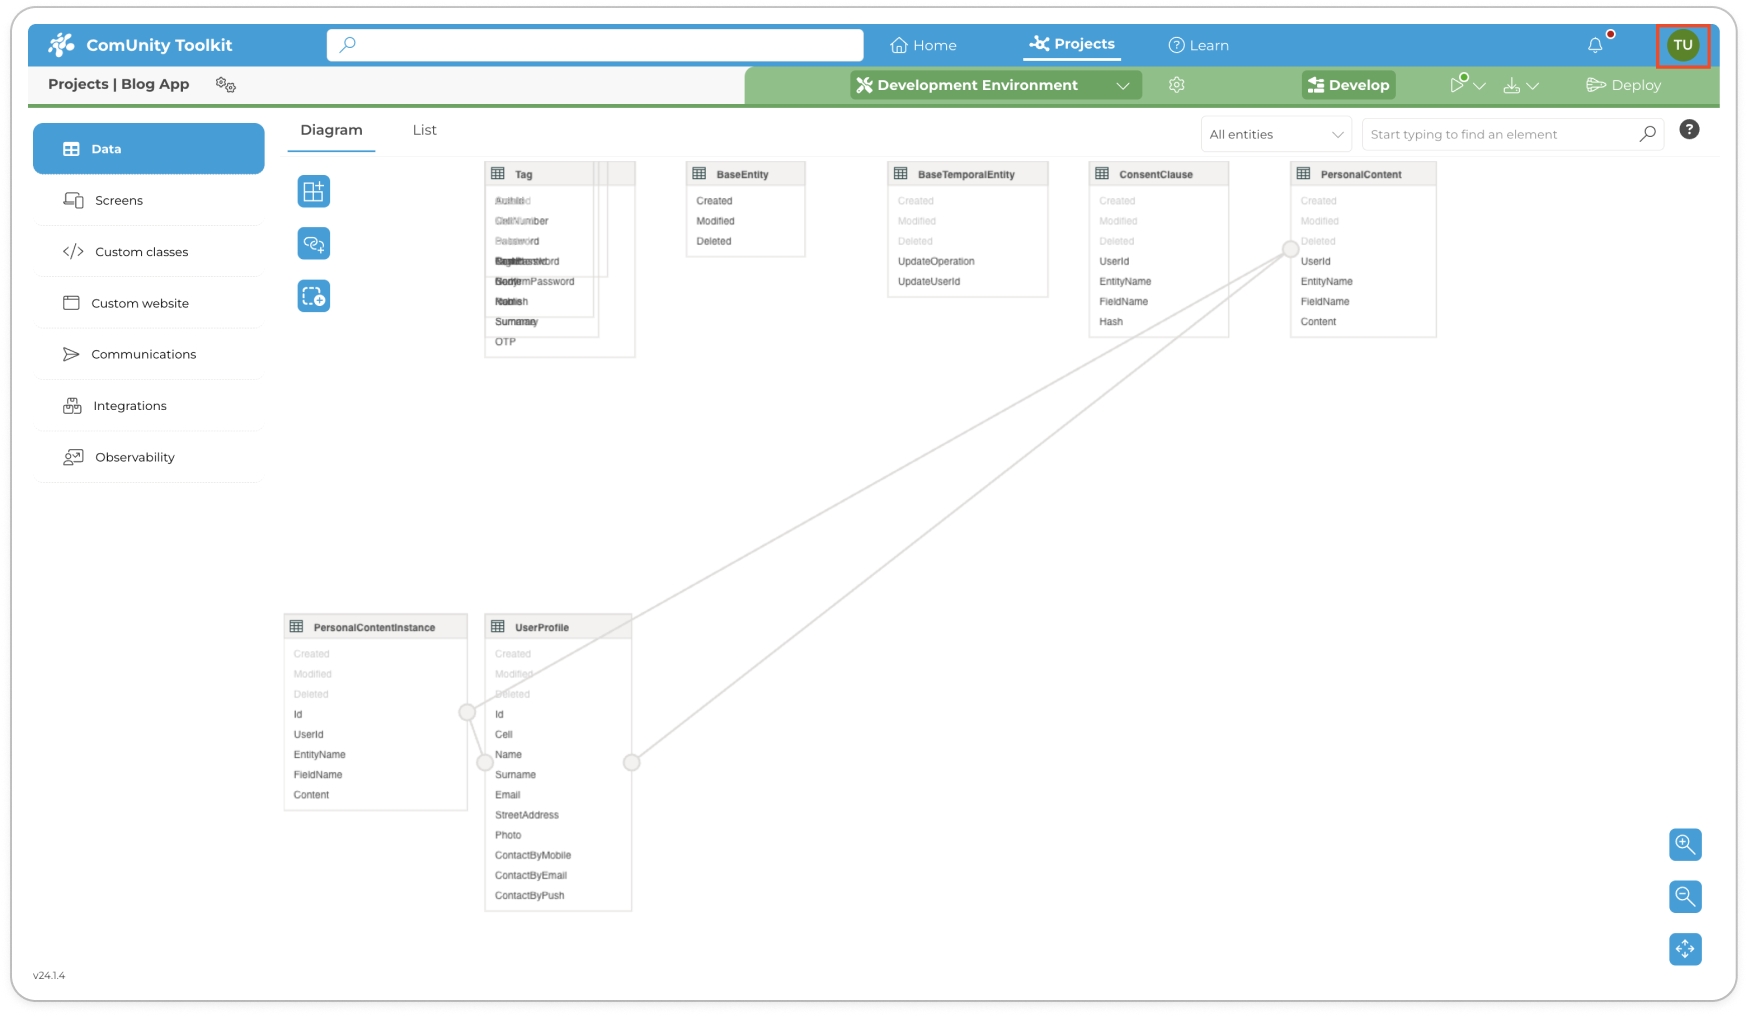The image size is (1748, 1016).
Task: Zoom out of the diagram
Action: click(x=1685, y=896)
